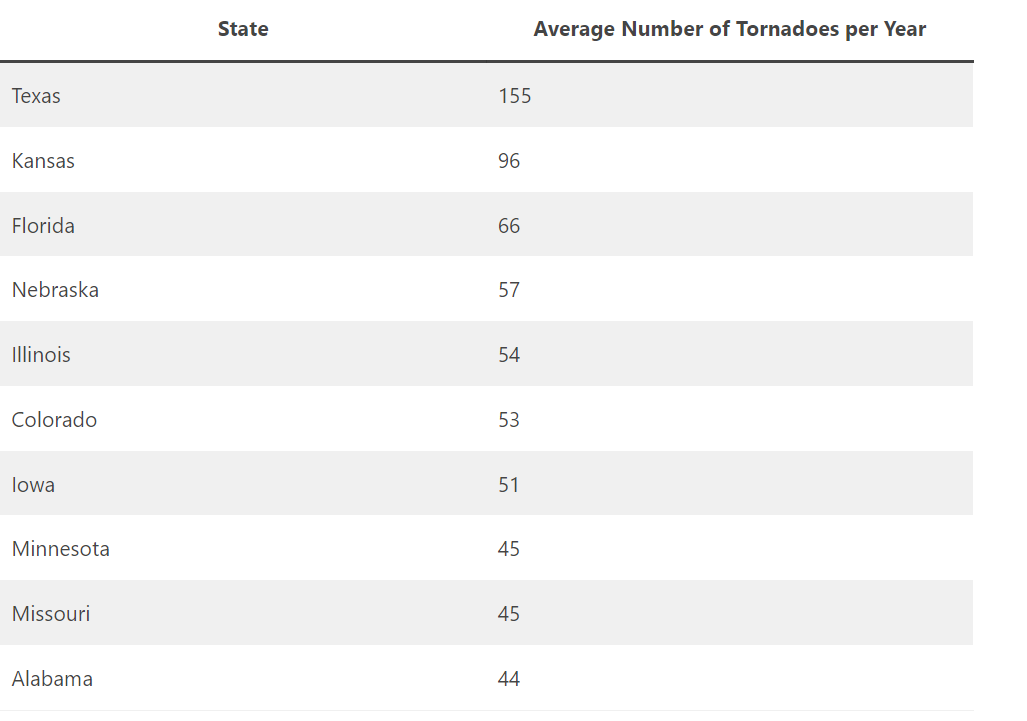
Task: Select the value 44 for Alabama
Action: click(x=509, y=679)
